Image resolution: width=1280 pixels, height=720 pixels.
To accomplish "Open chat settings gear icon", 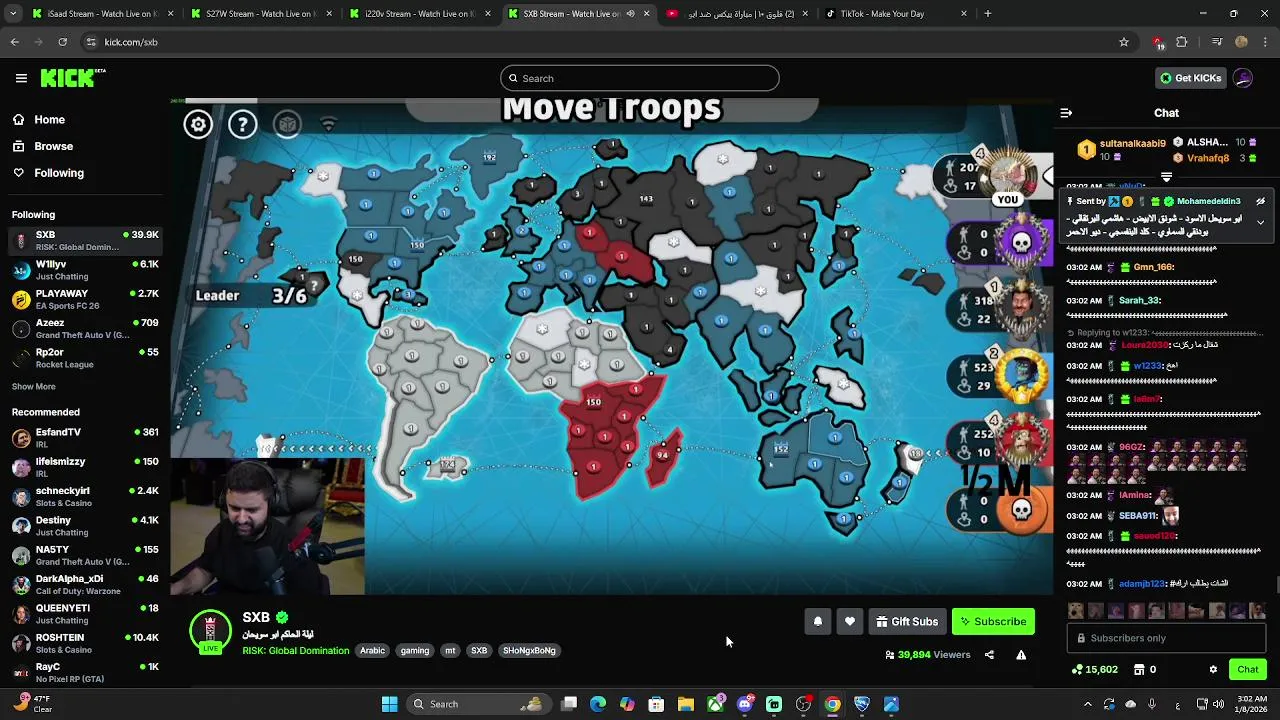I will [x=1213, y=669].
